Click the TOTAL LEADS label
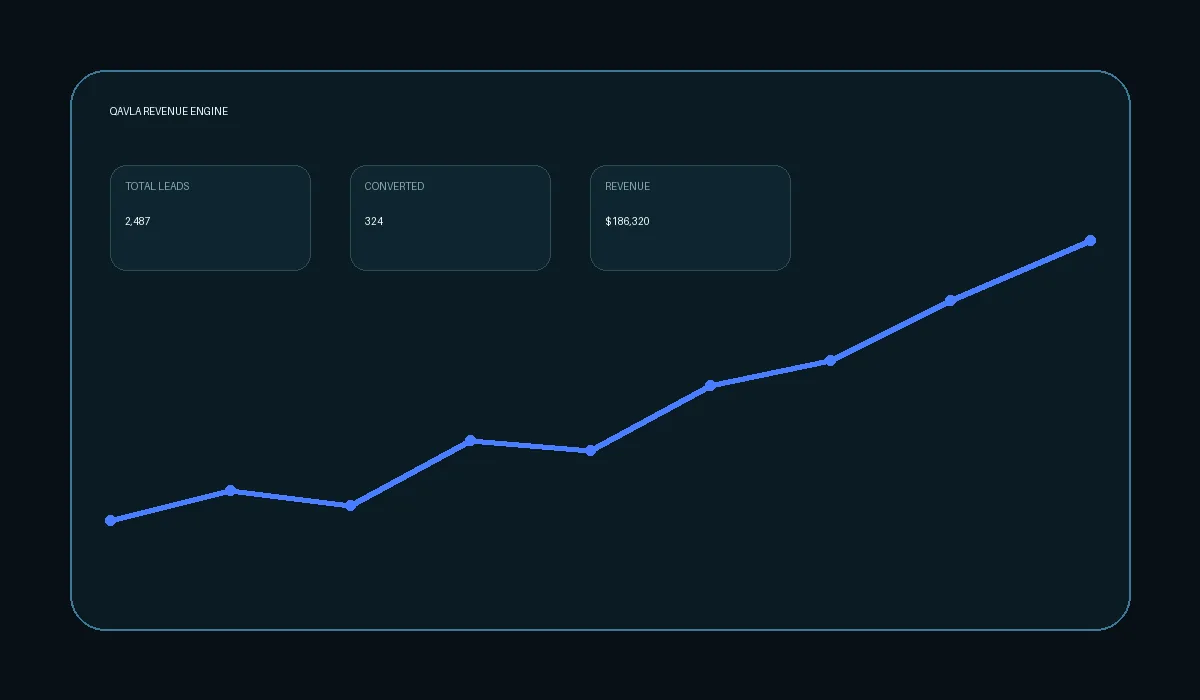This screenshot has width=1200, height=700. [x=157, y=186]
